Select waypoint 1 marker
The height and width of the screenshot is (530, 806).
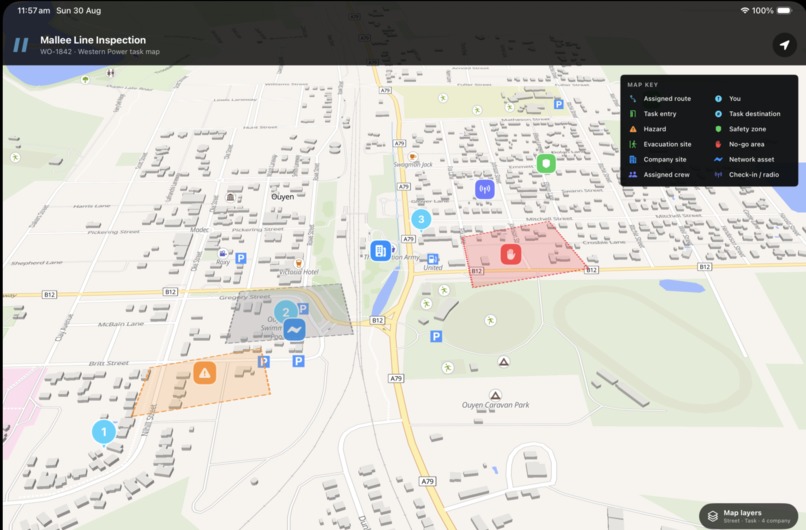pyautogui.click(x=104, y=432)
